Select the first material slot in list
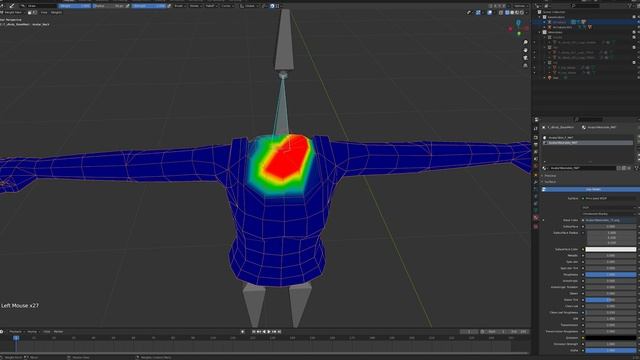 pos(588,138)
